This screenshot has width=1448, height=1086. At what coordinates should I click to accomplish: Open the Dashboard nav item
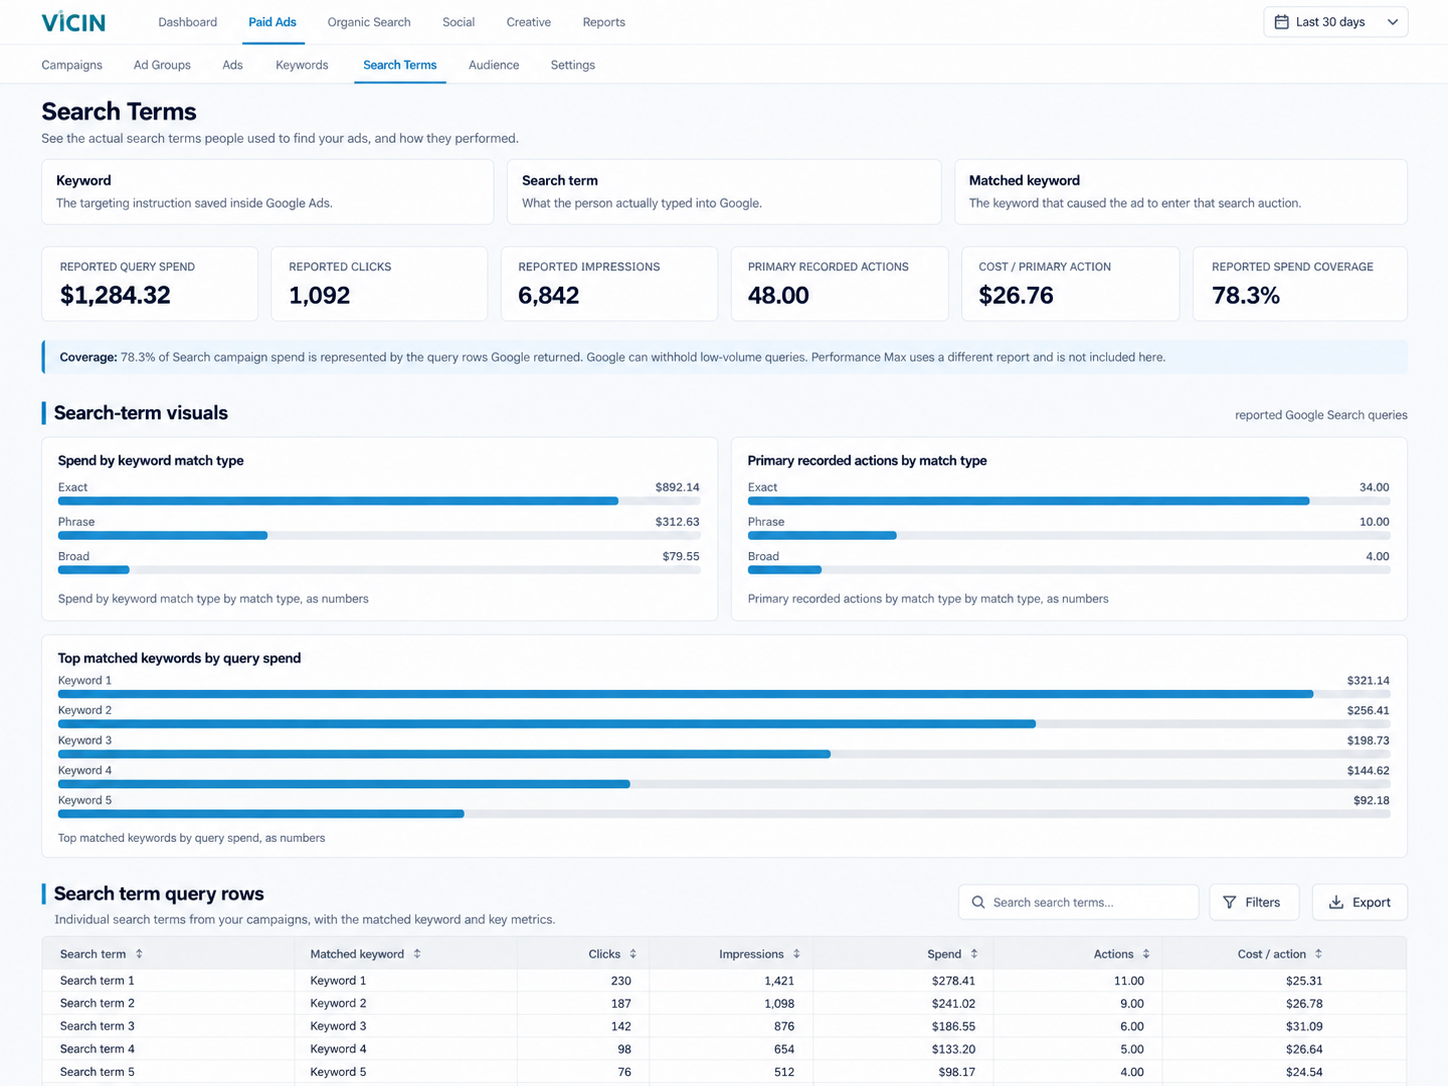[187, 22]
